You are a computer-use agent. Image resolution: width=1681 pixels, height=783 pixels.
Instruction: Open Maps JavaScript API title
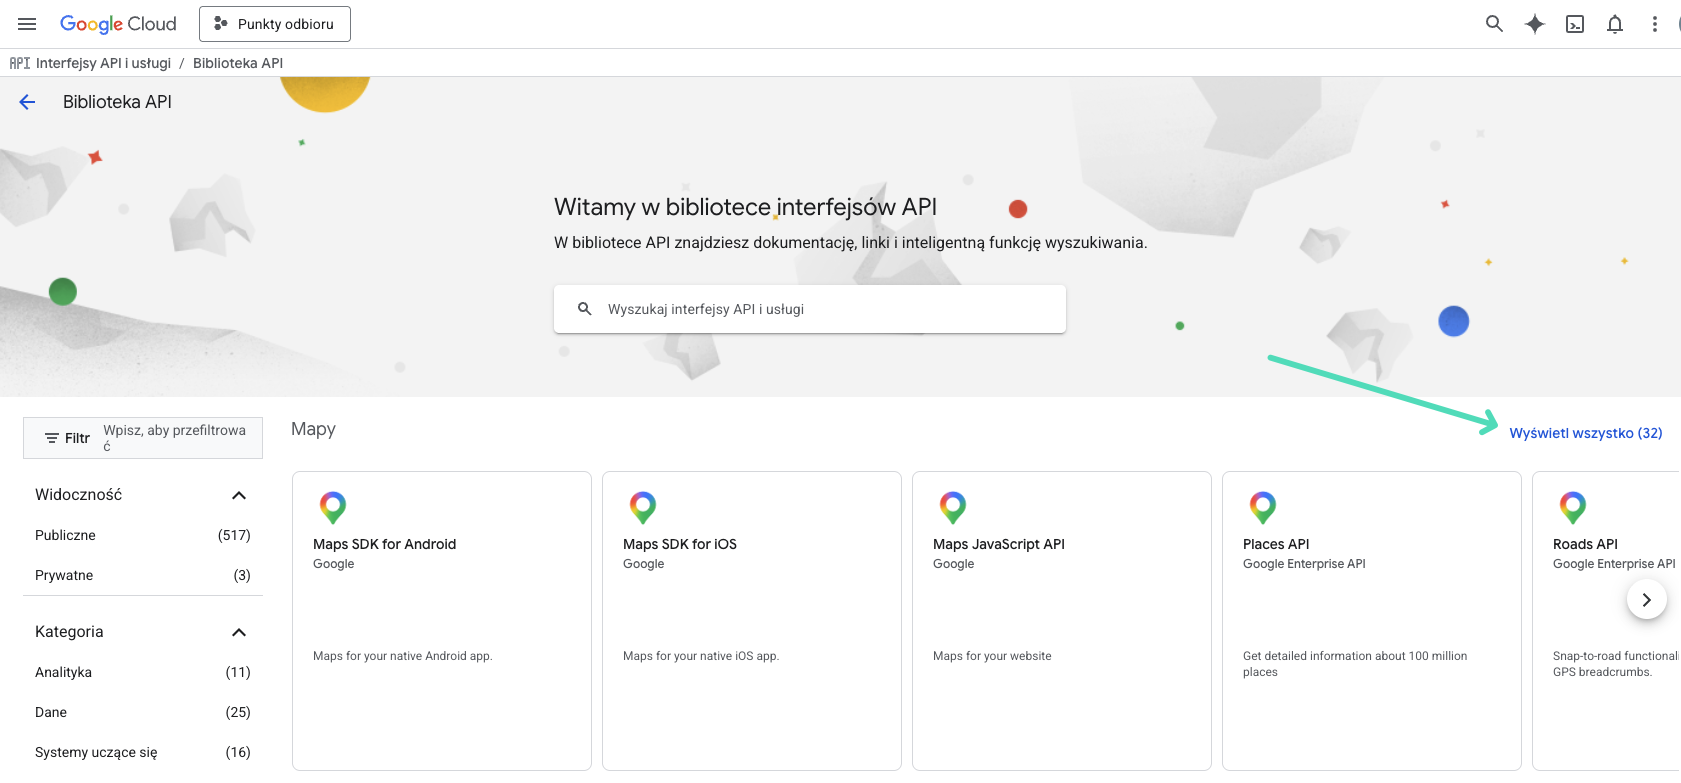point(999,544)
